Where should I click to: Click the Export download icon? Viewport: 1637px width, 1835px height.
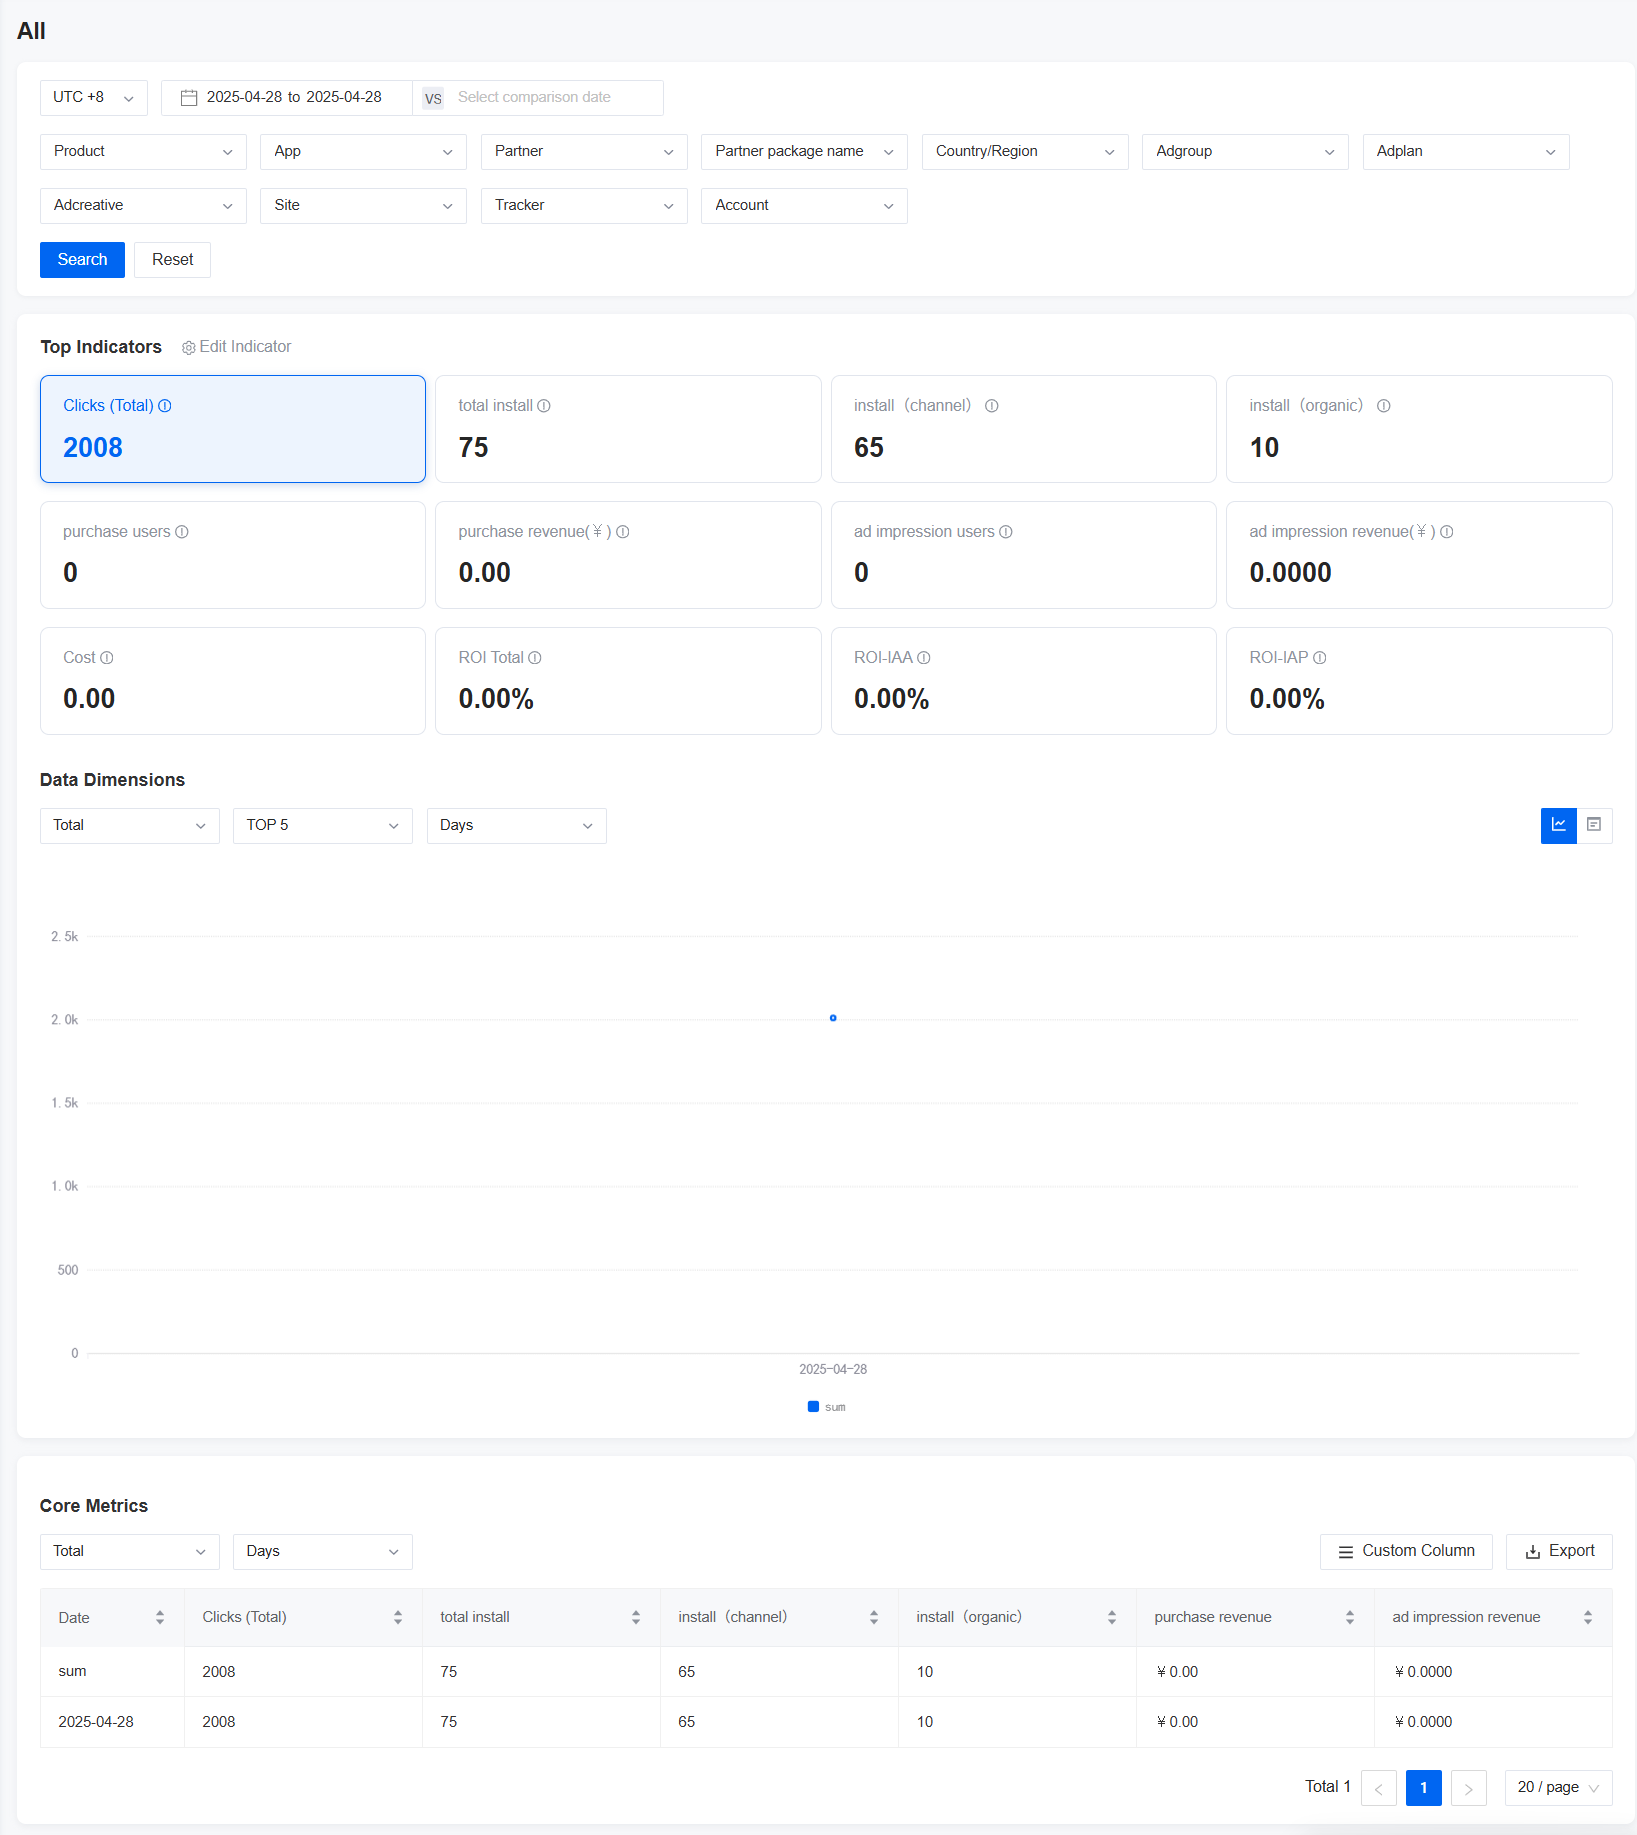[x=1533, y=1551]
